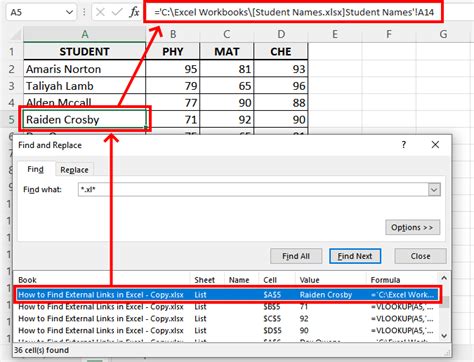Select row 5 header
474x362 pixels.
pyautogui.click(x=12, y=119)
